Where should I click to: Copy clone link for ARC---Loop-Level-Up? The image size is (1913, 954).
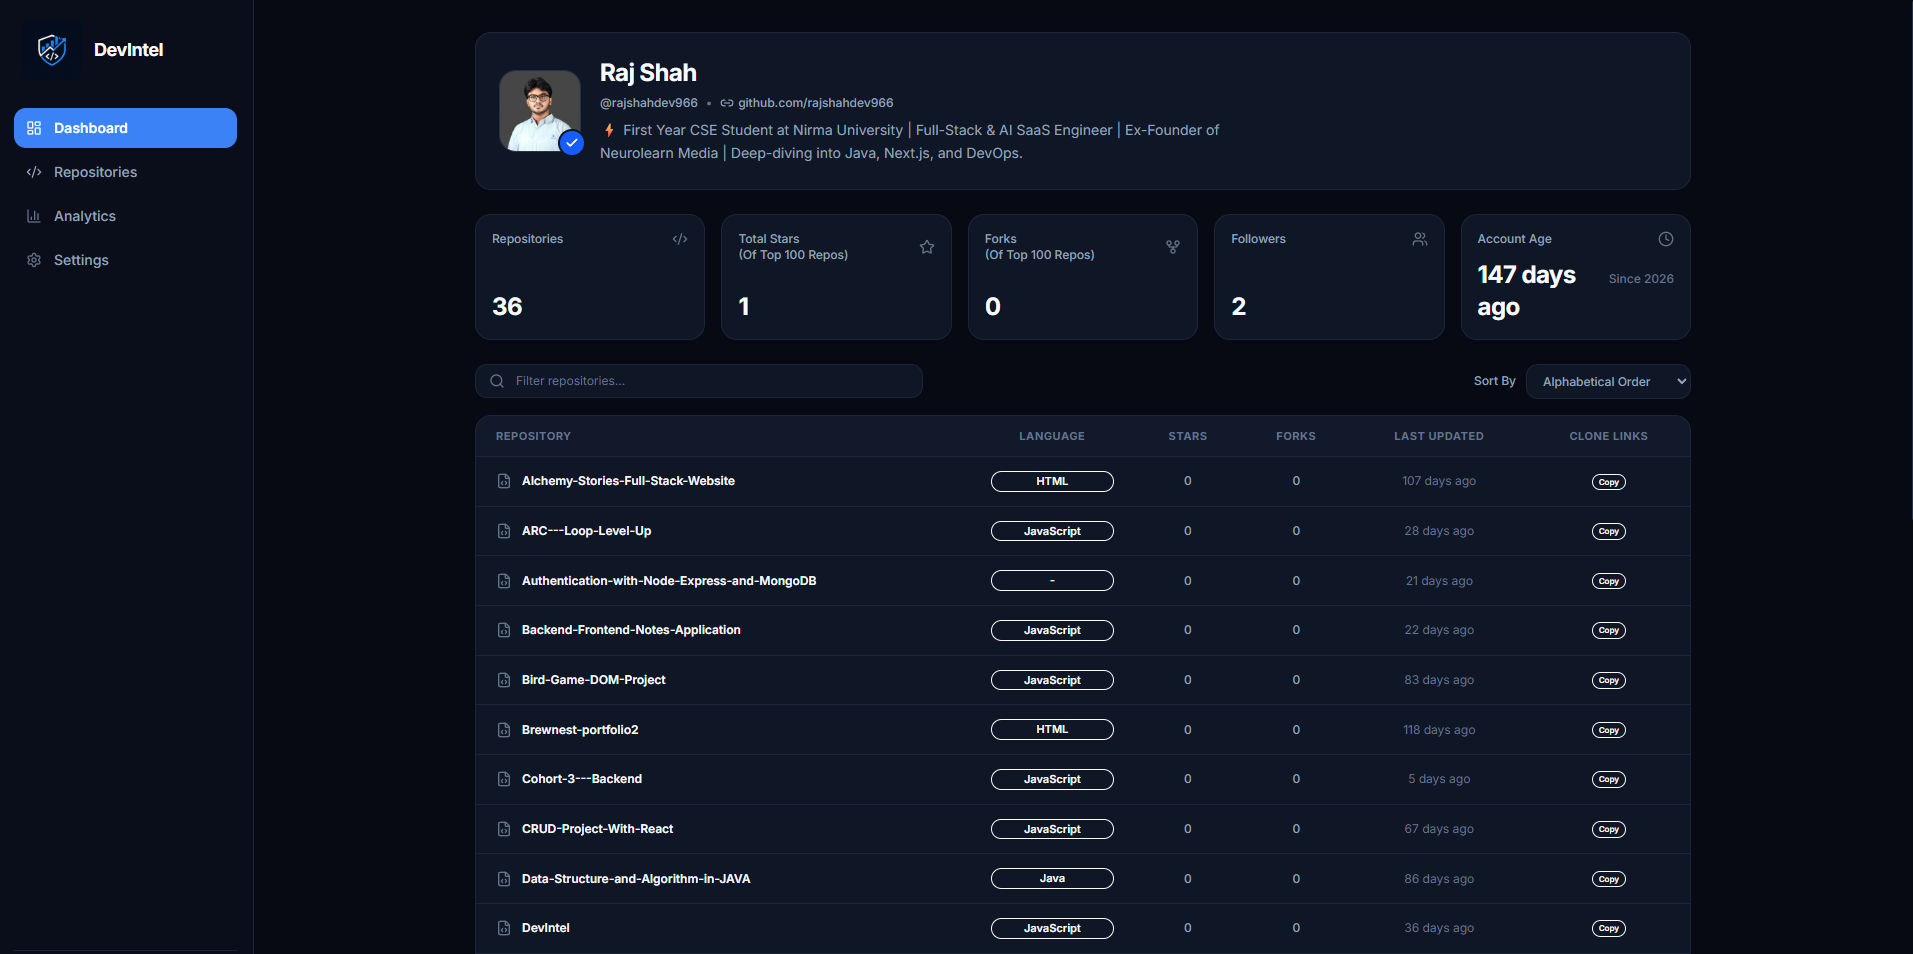(1608, 531)
